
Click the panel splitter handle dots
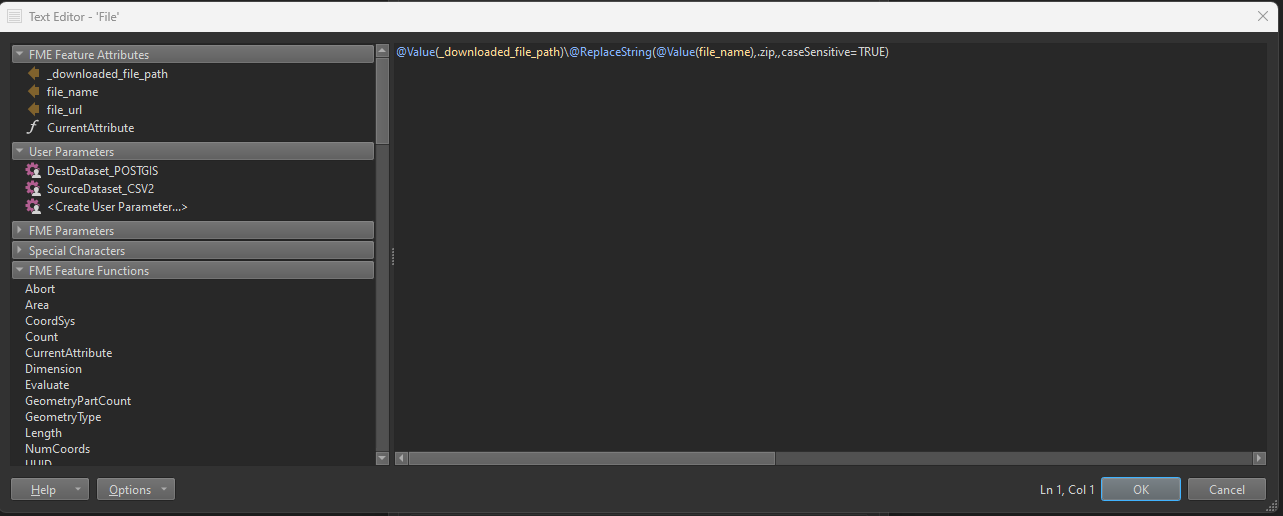tap(392, 257)
